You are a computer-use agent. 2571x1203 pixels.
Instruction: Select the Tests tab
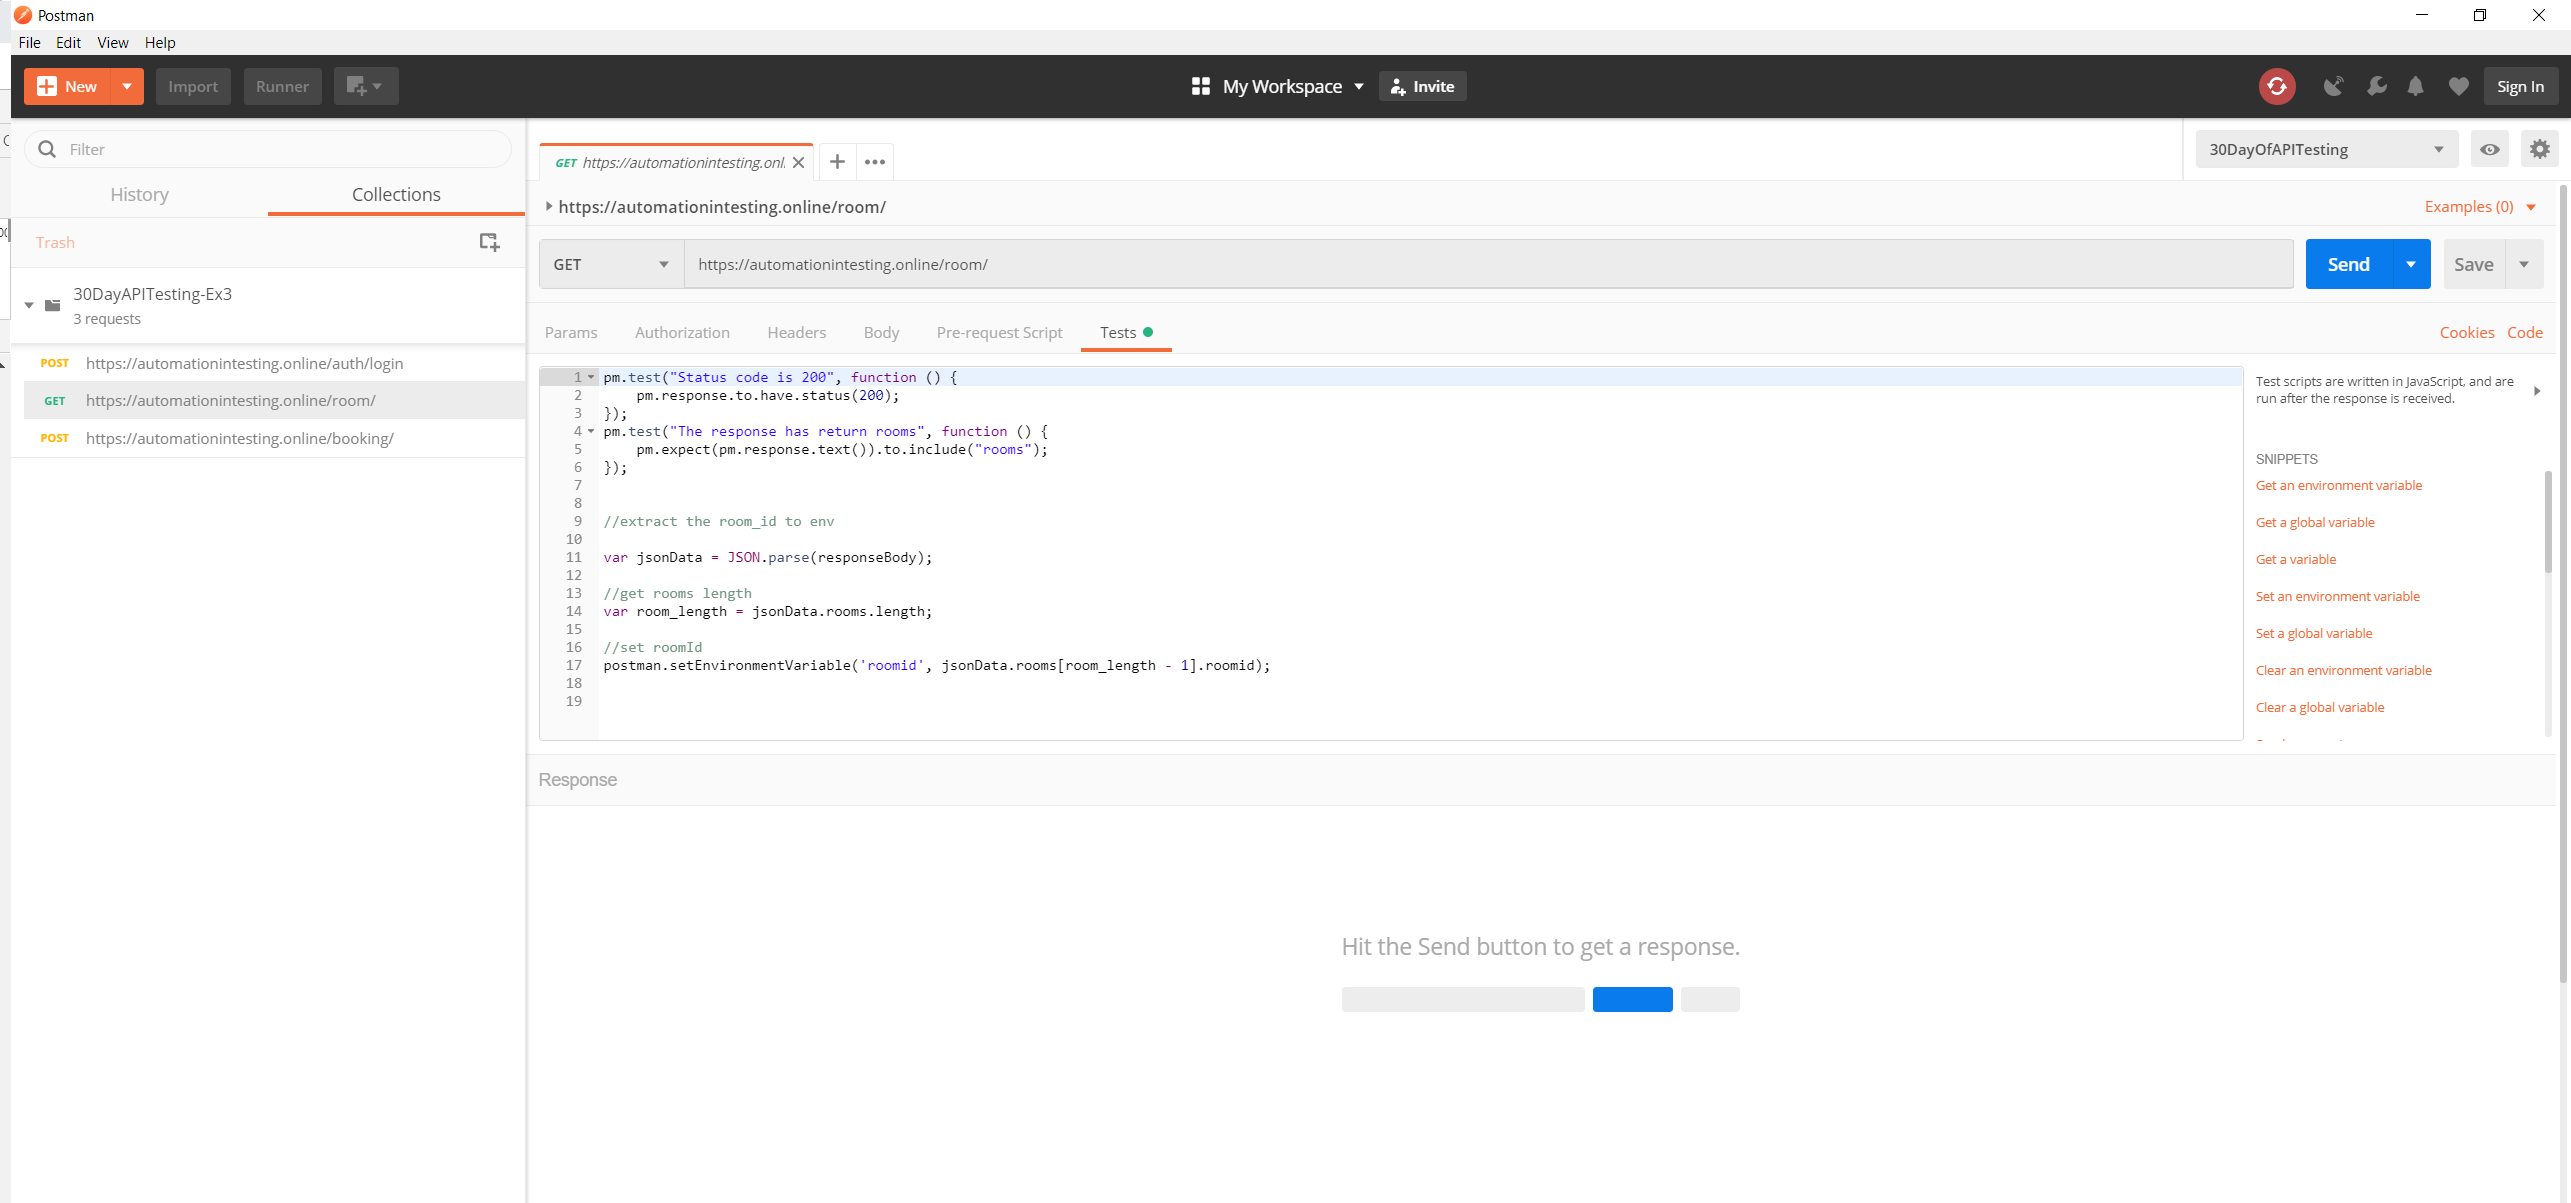tap(1126, 332)
